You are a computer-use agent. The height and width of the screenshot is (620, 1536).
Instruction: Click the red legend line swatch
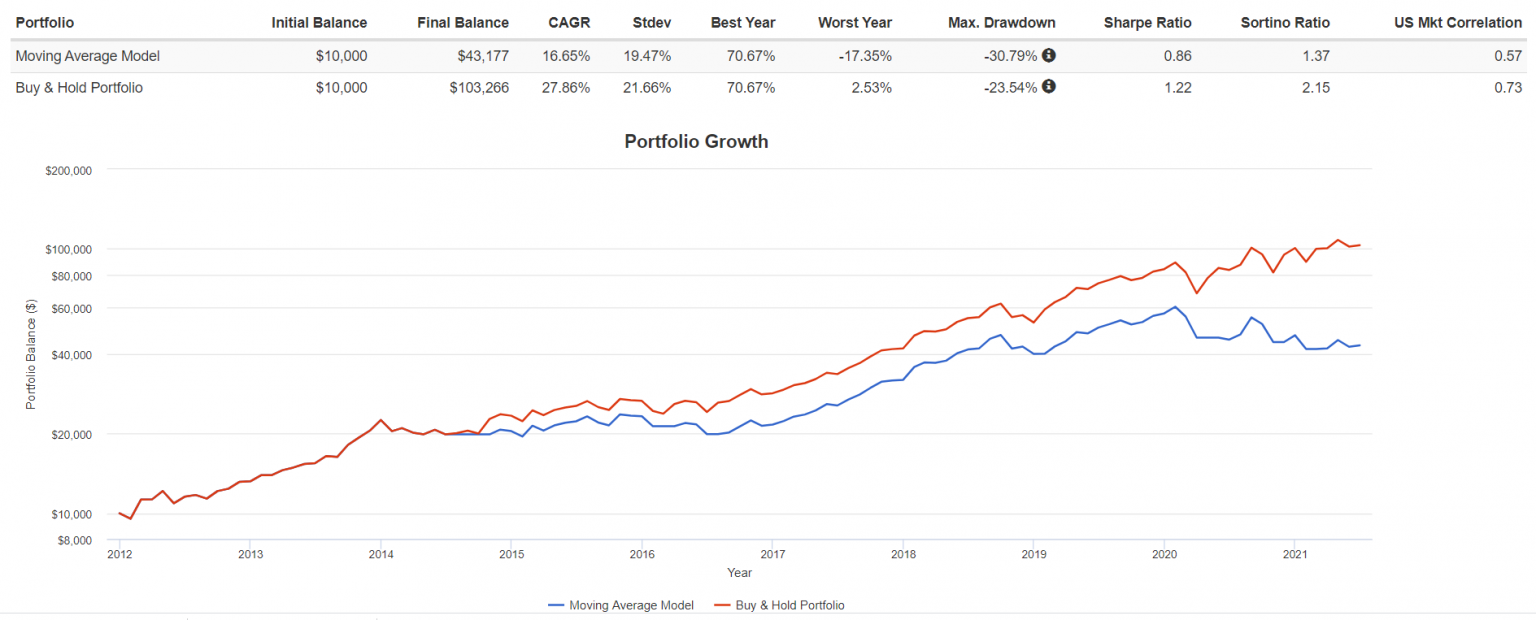click(722, 605)
